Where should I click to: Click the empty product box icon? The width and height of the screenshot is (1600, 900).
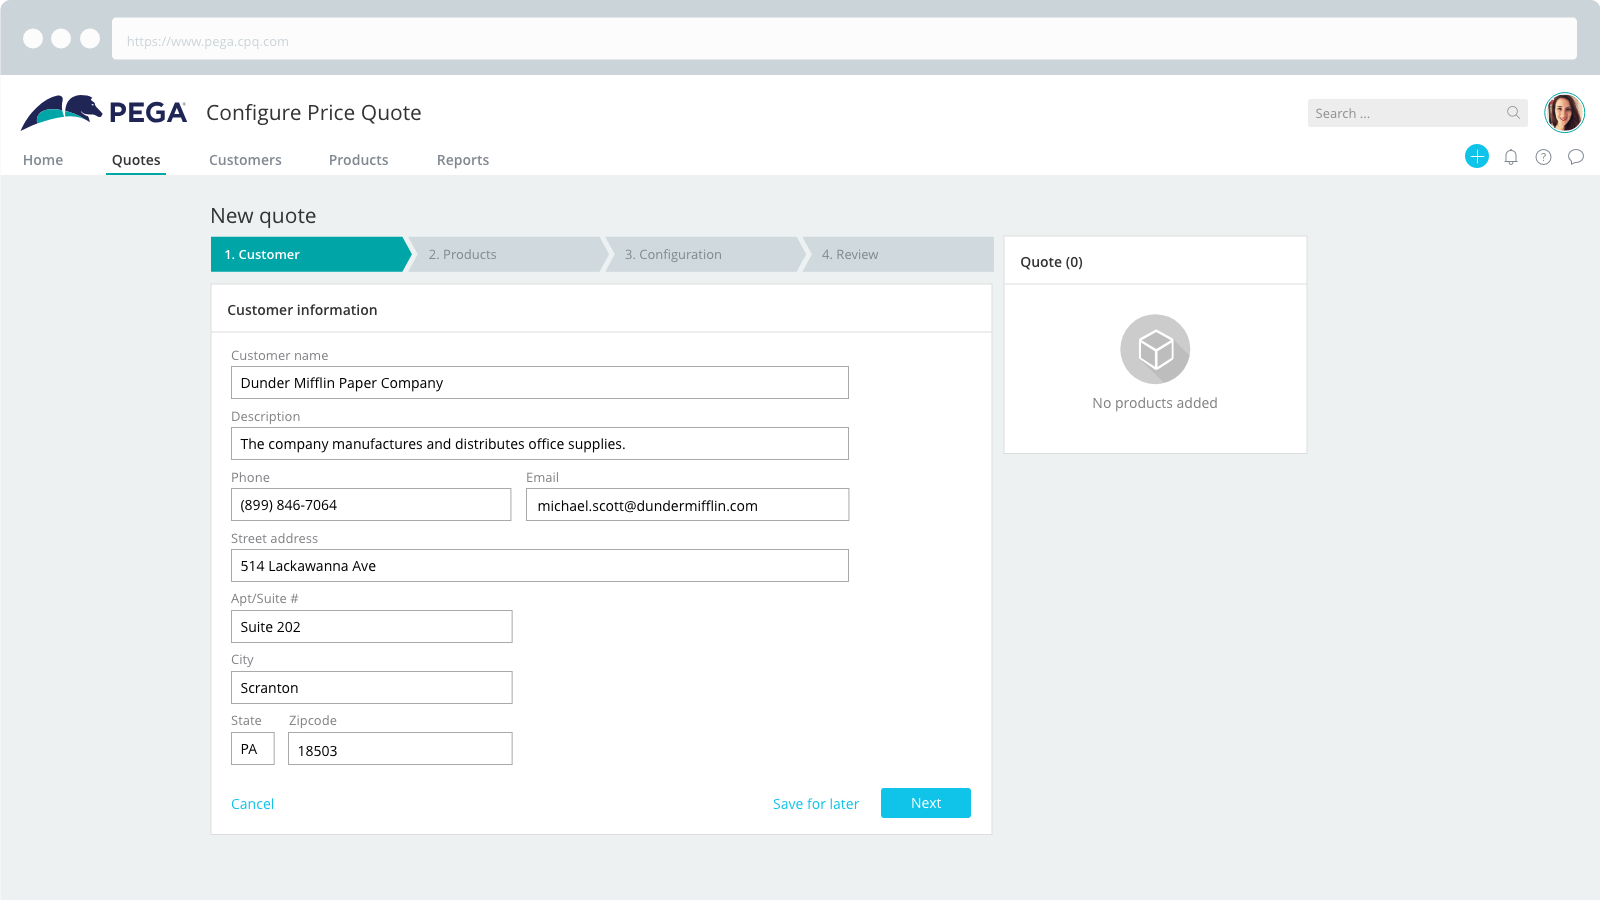click(1155, 349)
